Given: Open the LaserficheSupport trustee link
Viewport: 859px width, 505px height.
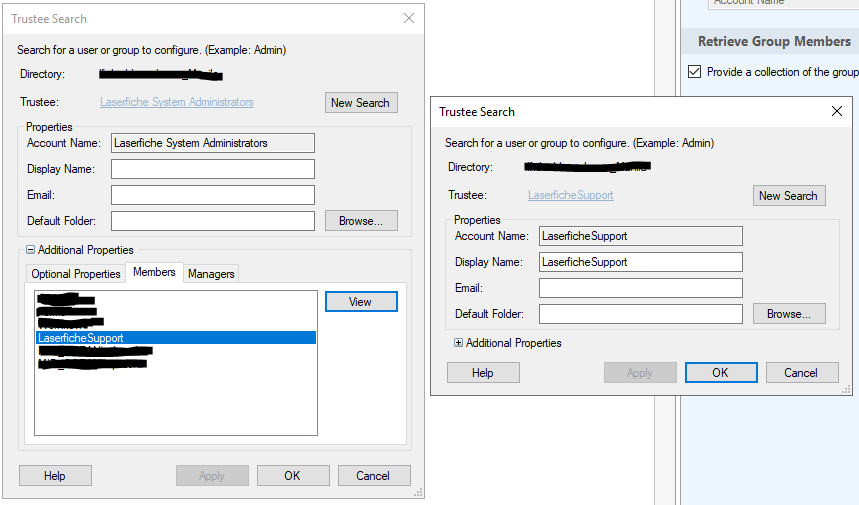Looking at the screenshot, I should (x=570, y=195).
